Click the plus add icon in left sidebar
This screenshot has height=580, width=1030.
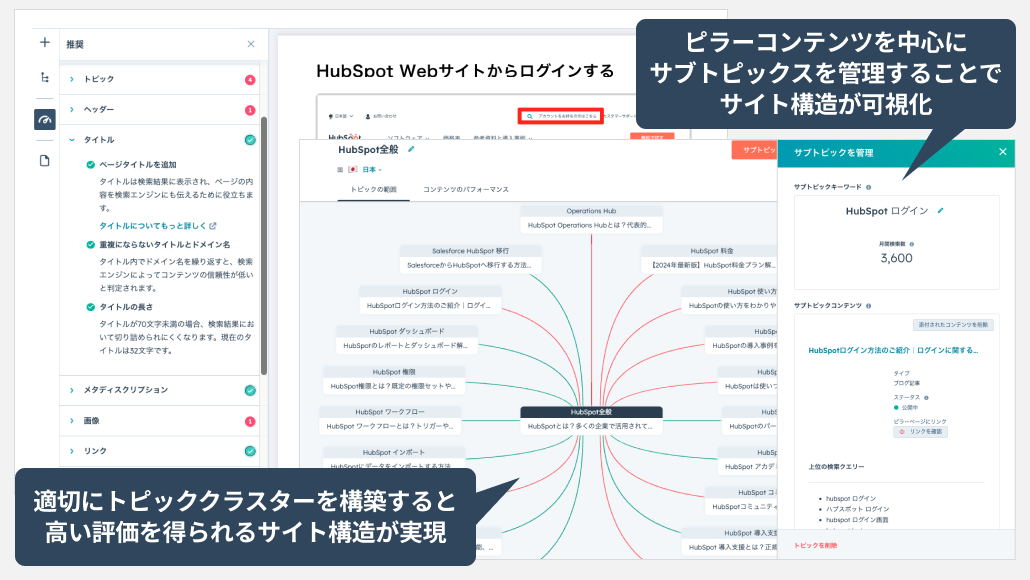pos(45,43)
